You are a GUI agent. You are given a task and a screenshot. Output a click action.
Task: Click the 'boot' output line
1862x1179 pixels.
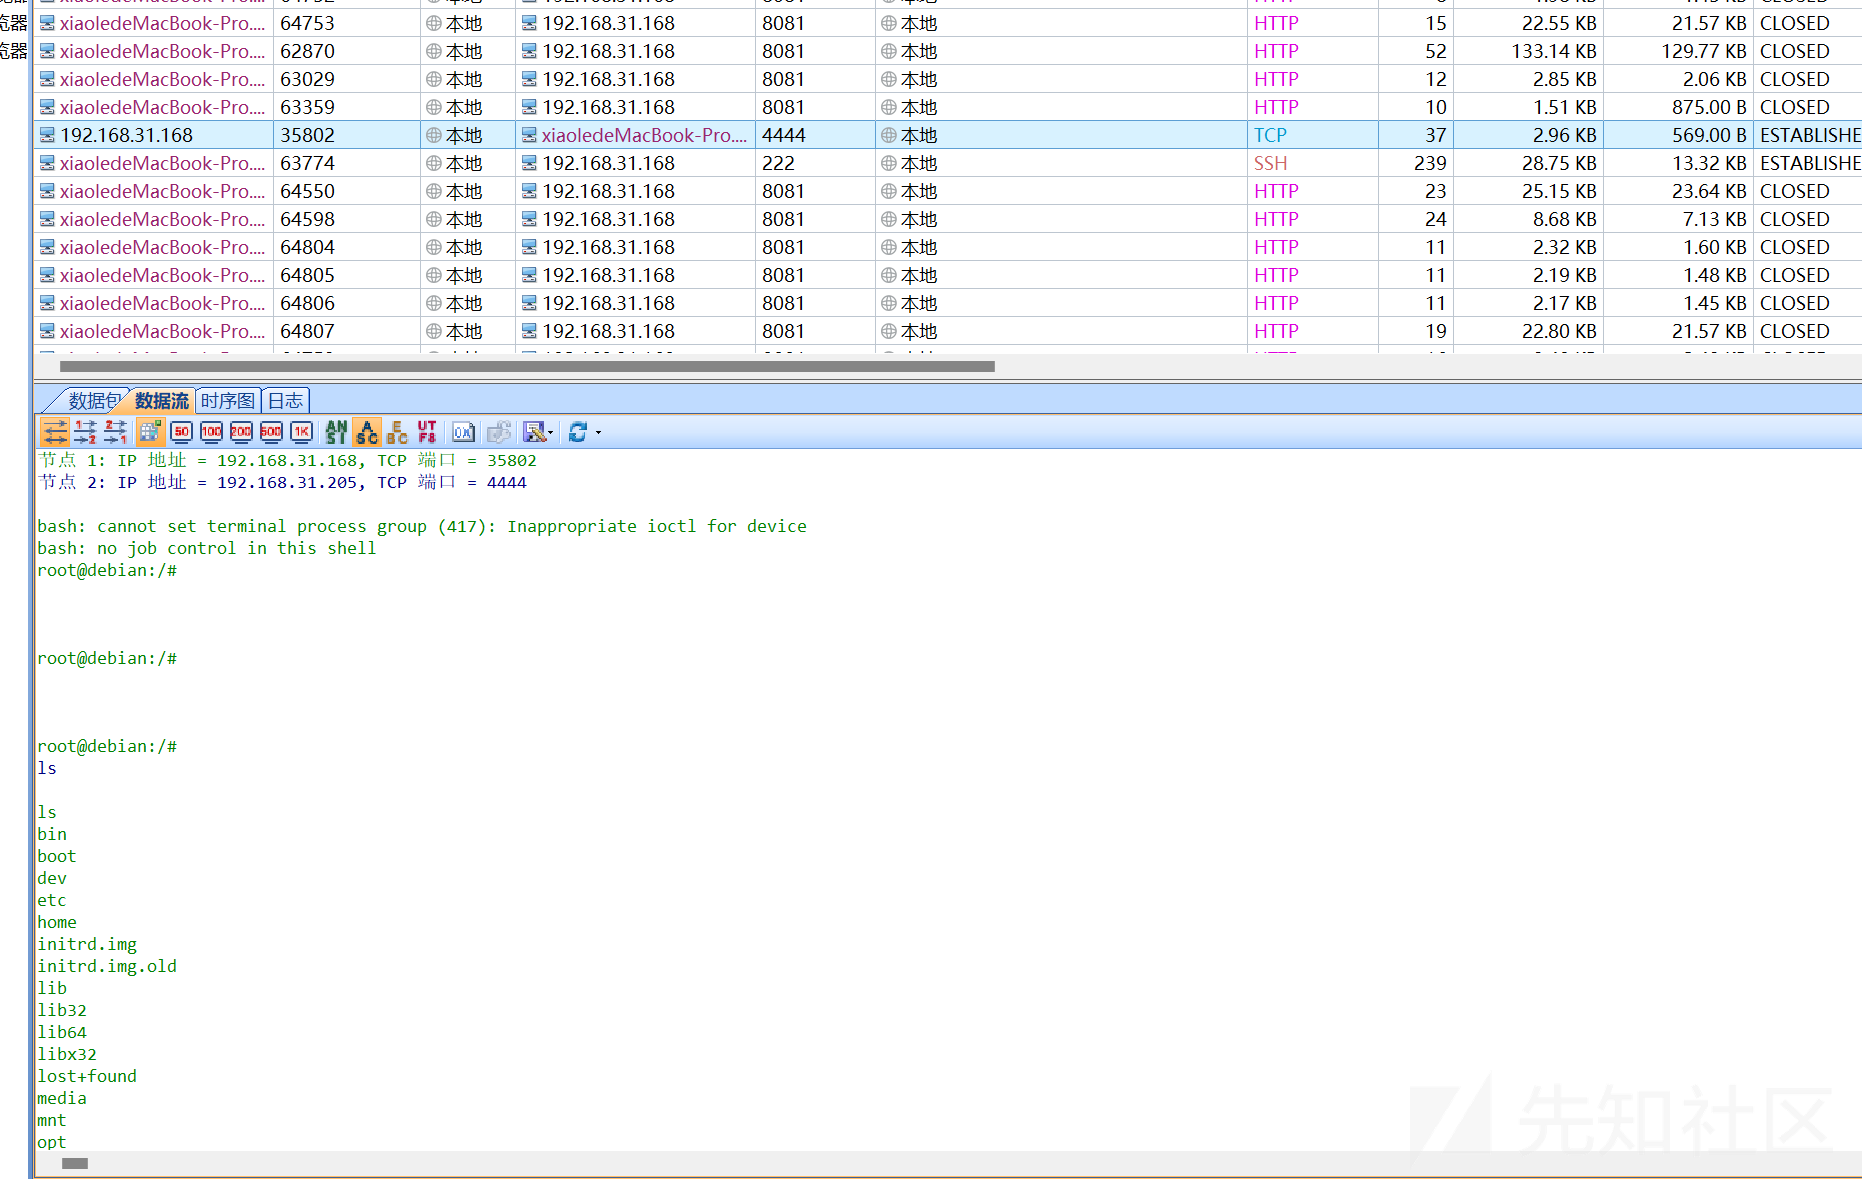pyautogui.click(x=57, y=856)
